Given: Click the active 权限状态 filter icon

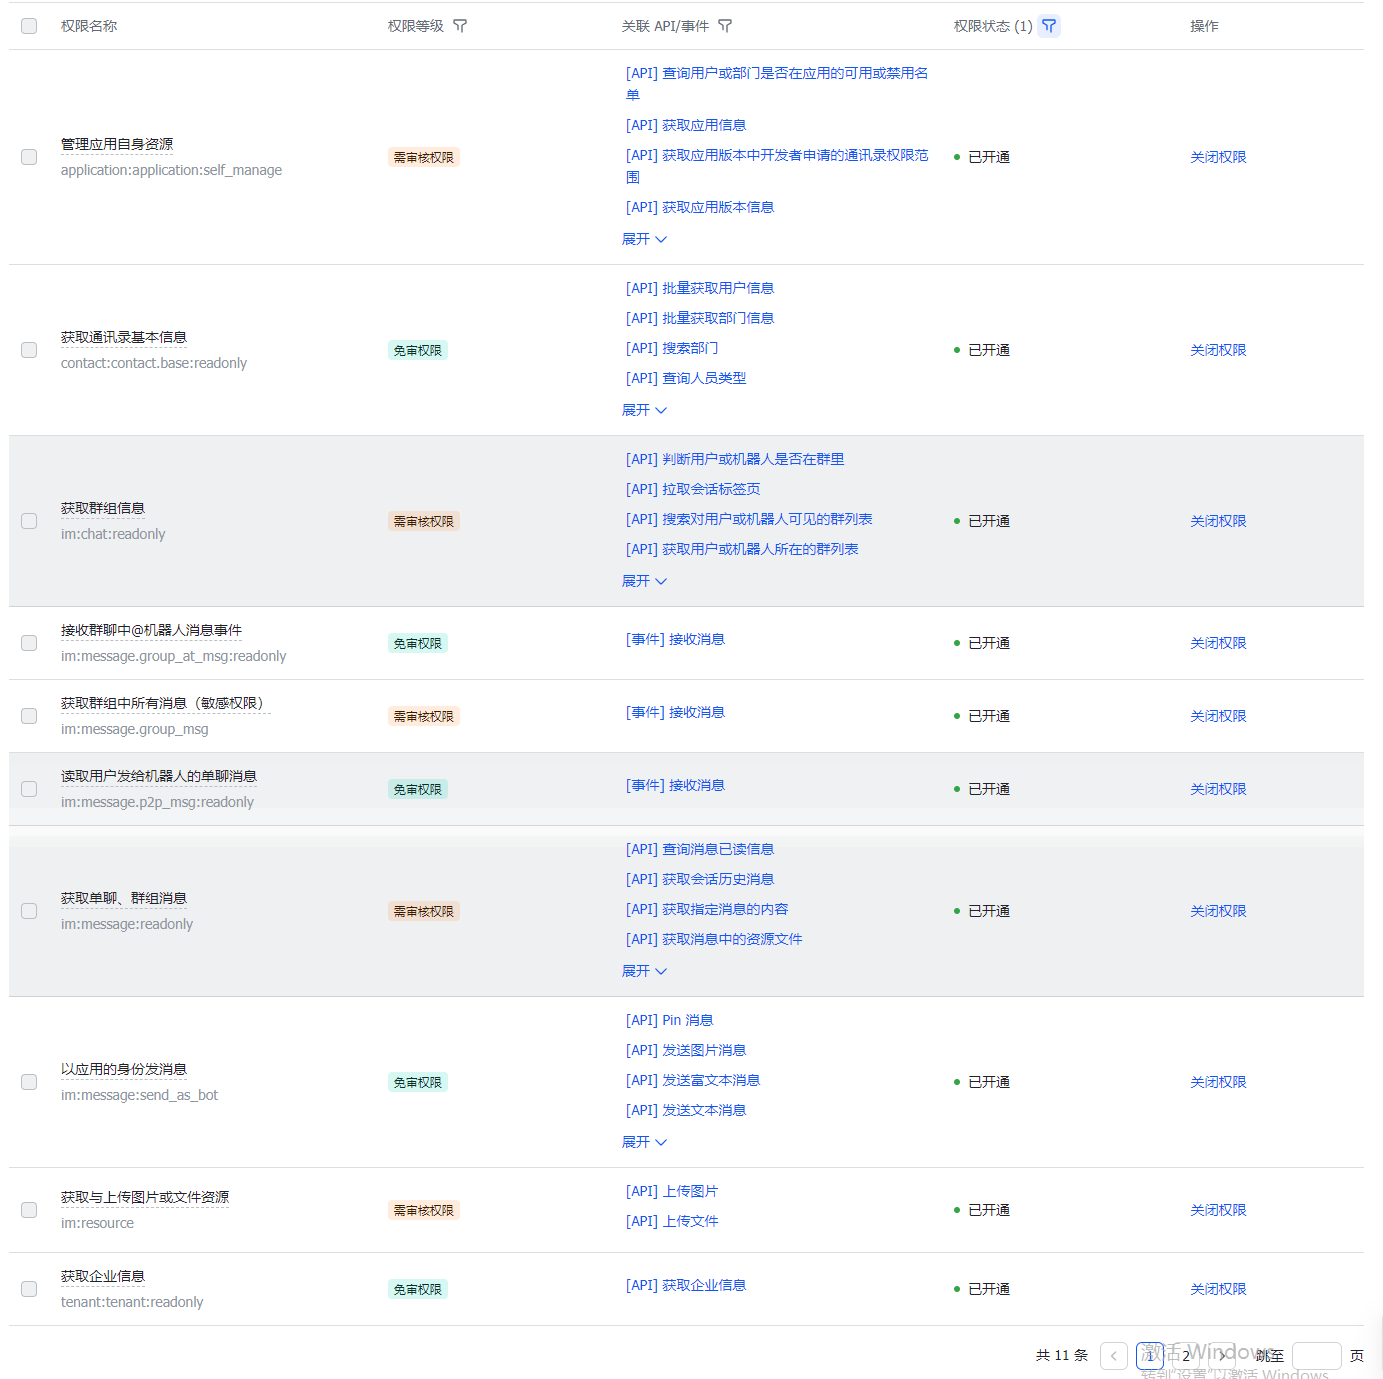Looking at the screenshot, I should tap(1048, 26).
